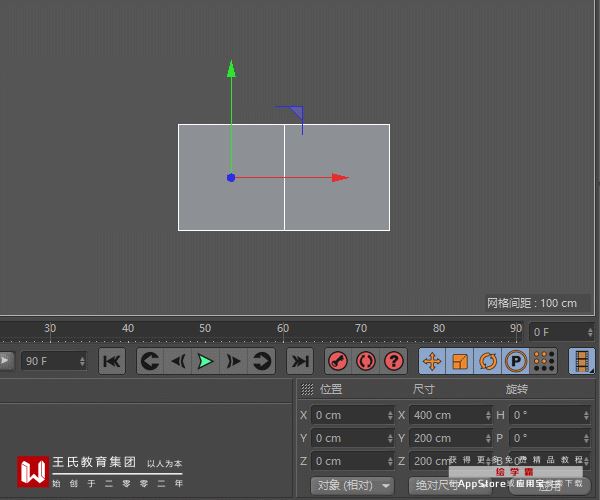Click stepper on rotation P field
The height and width of the screenshot is (500, 600).
pos(586,438)
